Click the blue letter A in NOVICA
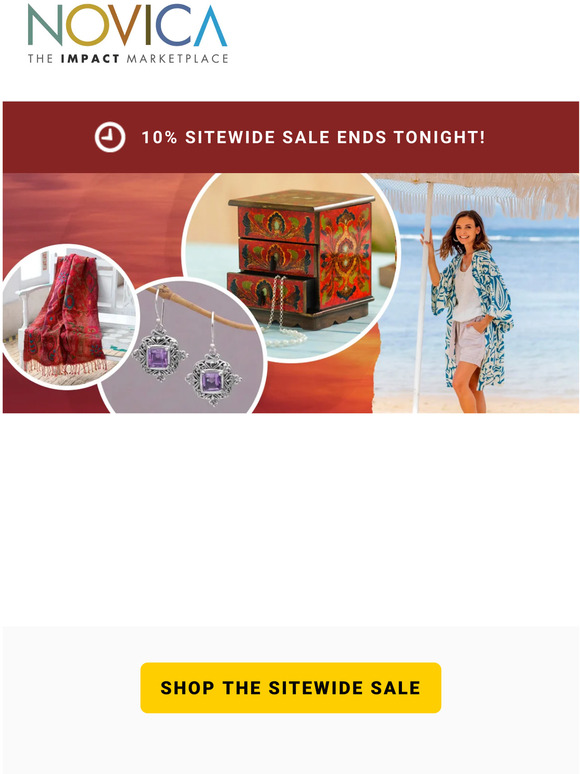 (210, 25)
